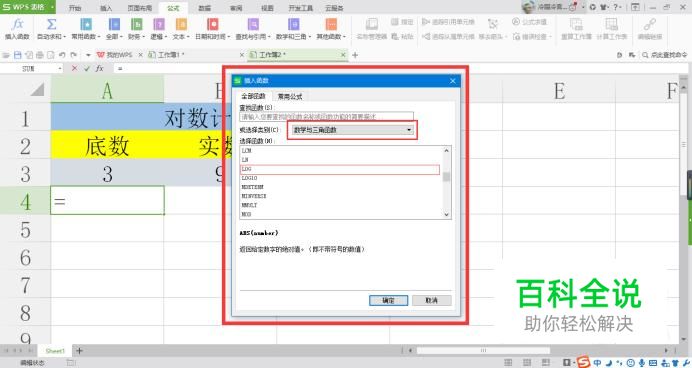This screenshot has height=368, width=692.
Task: Click the open folder icon
Action: (x=6, y=55)
